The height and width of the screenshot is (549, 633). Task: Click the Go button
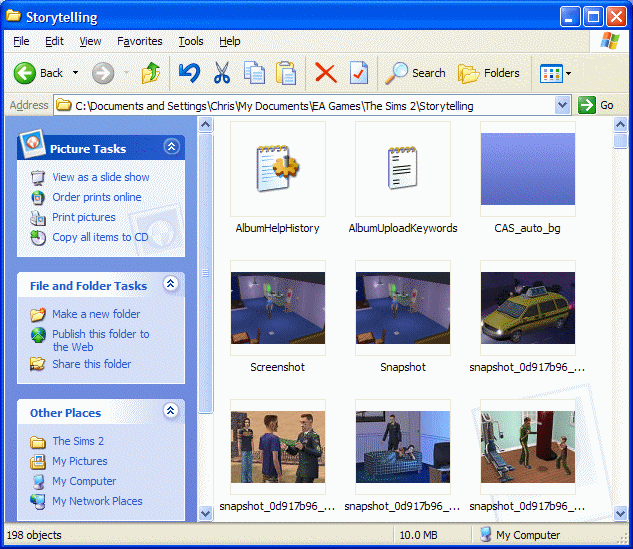click(x=596, y=106)
